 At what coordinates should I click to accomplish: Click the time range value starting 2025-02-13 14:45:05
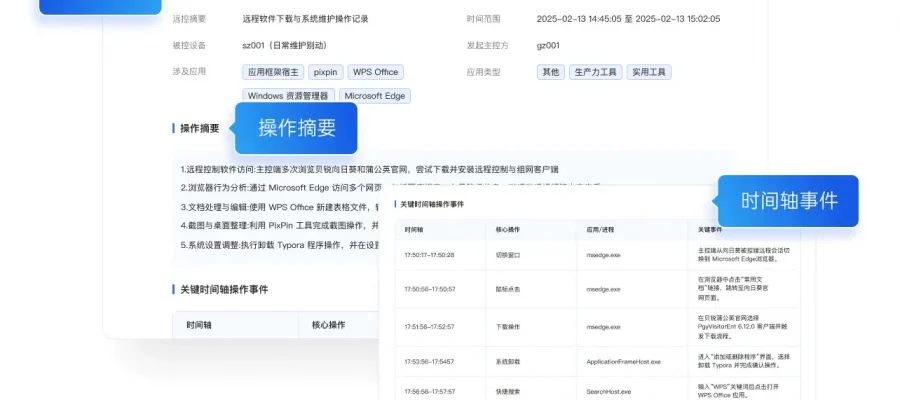(x=629, y=19)
